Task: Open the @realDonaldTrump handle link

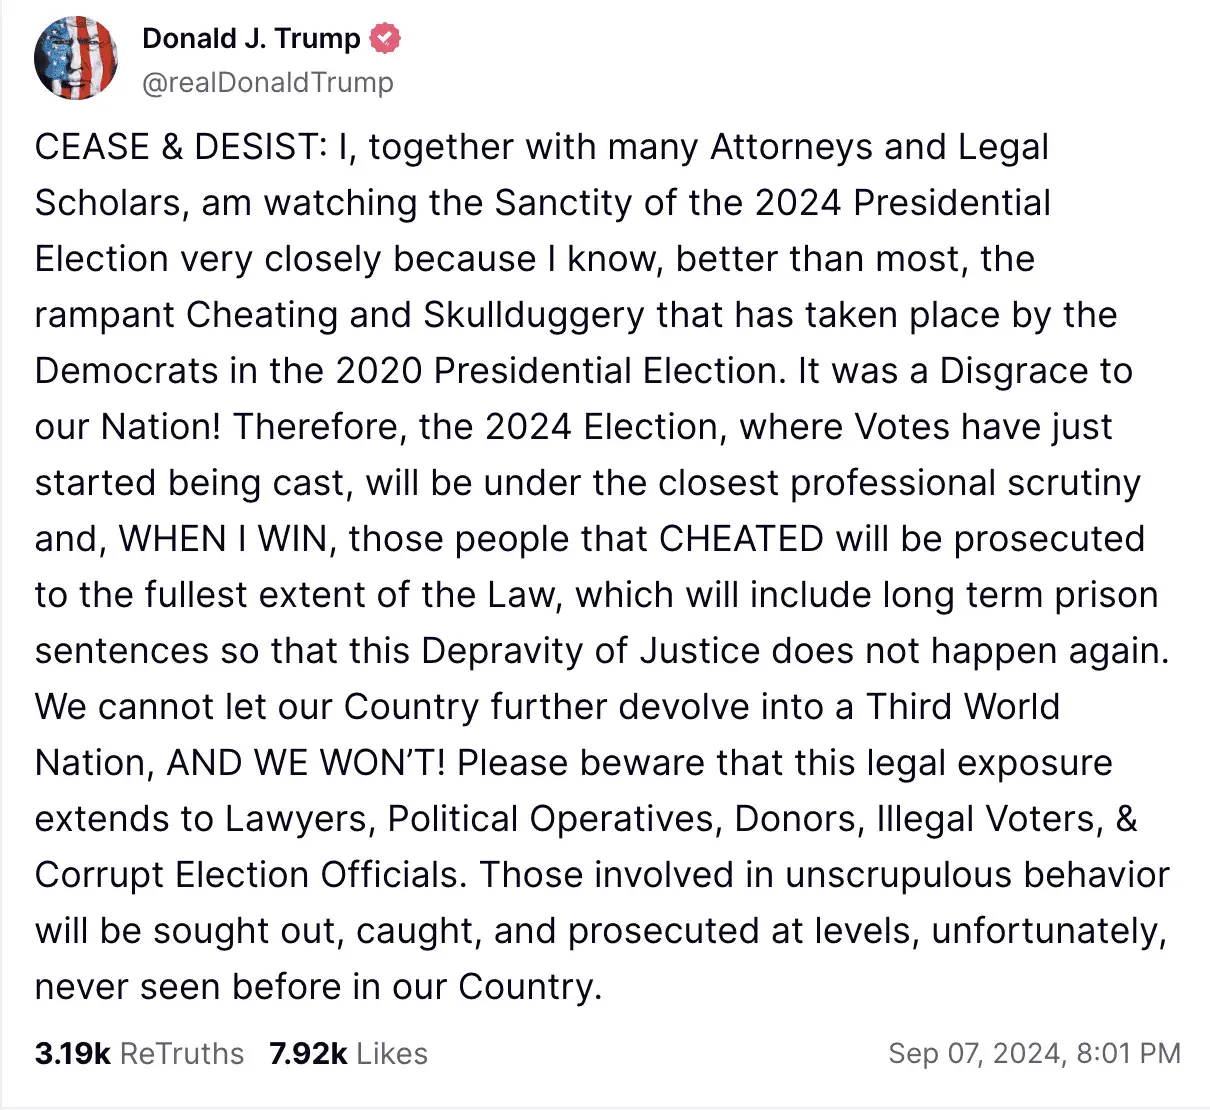Action: (x=268, y=82)
